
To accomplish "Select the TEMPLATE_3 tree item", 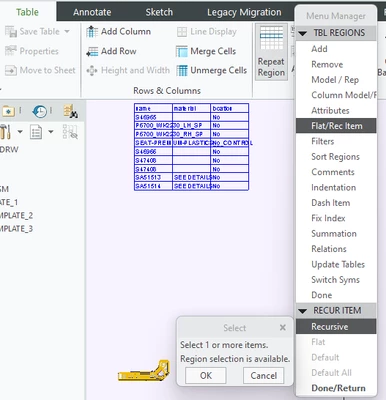I will pyautogui.click(x=16, y=229).
